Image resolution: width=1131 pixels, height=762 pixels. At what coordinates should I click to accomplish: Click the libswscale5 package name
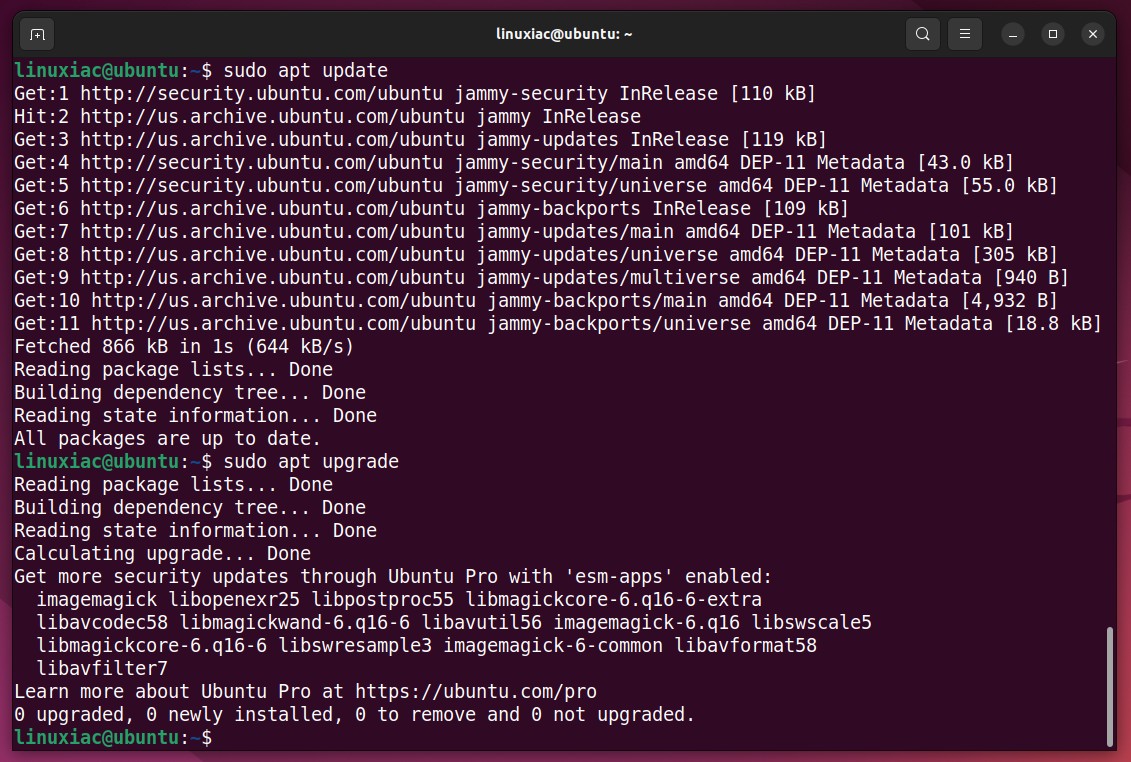tap(811, 623)
